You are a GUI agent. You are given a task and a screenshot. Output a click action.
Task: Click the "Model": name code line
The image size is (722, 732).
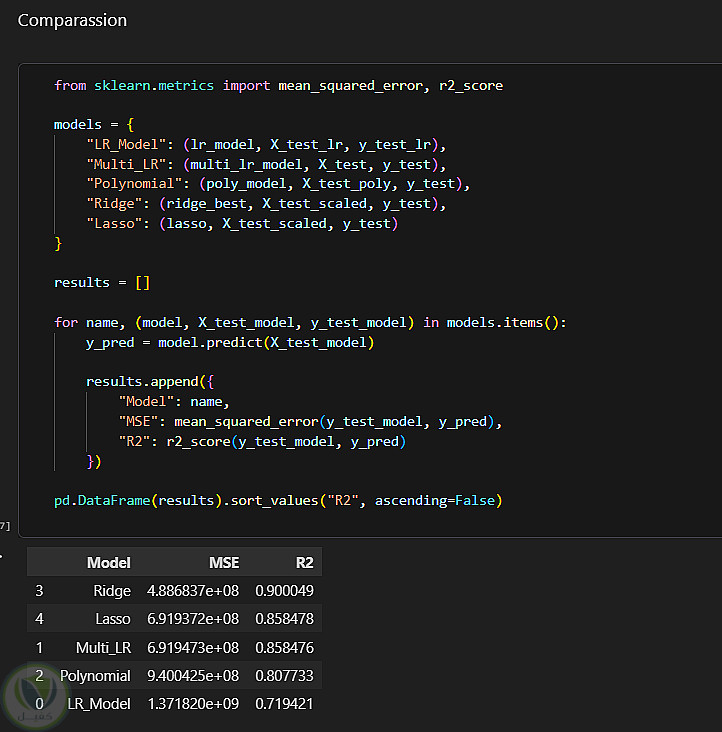[x=174, y=402]
